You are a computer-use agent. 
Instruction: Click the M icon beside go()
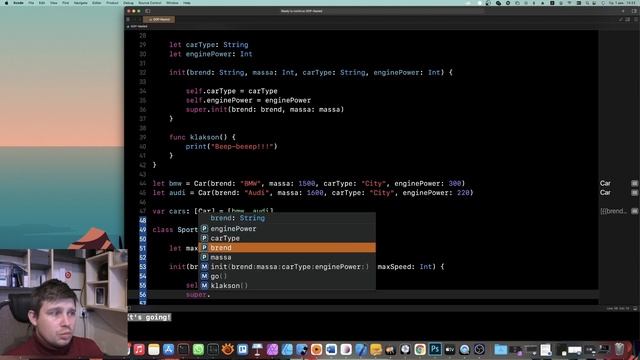click(x=204, y=276)
